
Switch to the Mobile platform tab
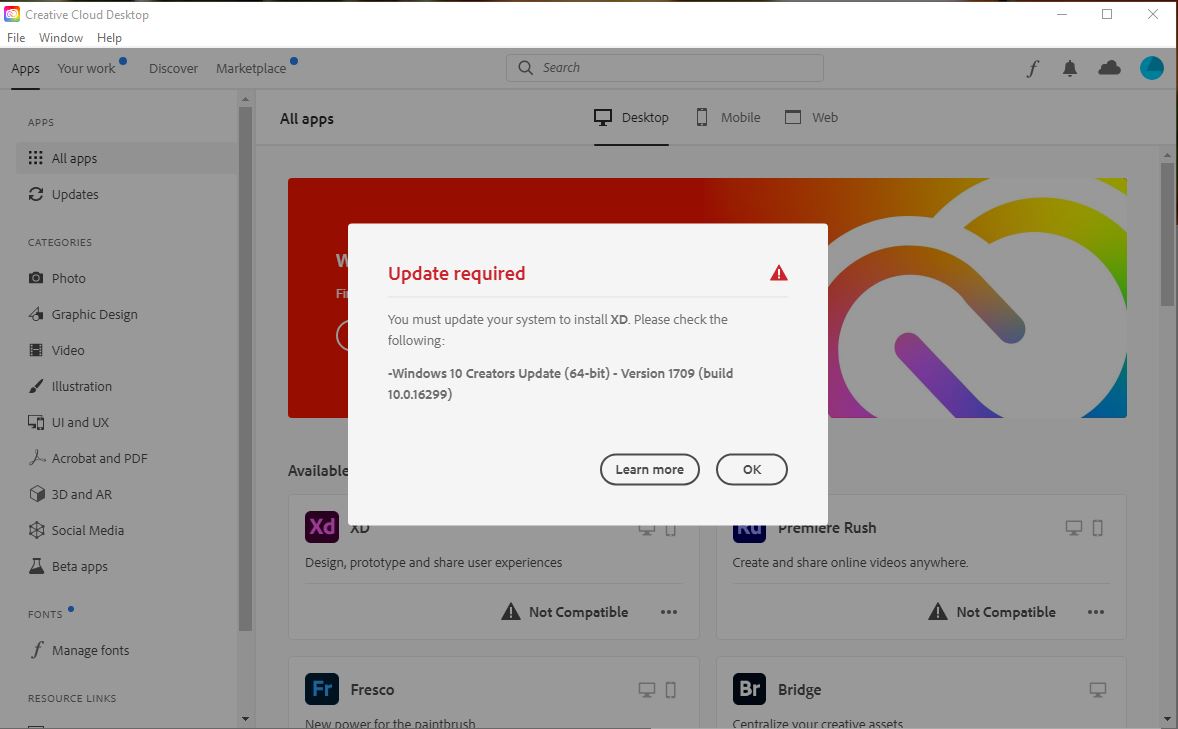728,117
